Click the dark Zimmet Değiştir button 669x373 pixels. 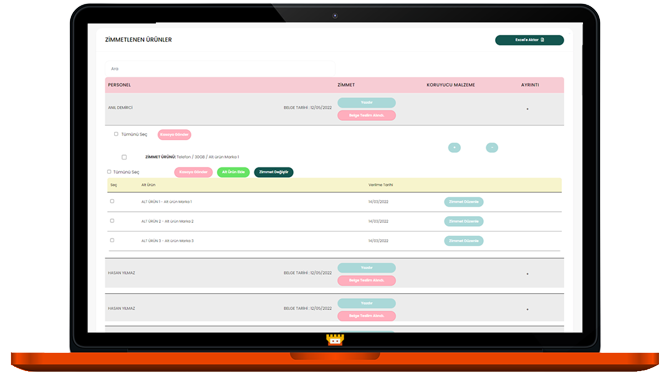pos(273,172)
